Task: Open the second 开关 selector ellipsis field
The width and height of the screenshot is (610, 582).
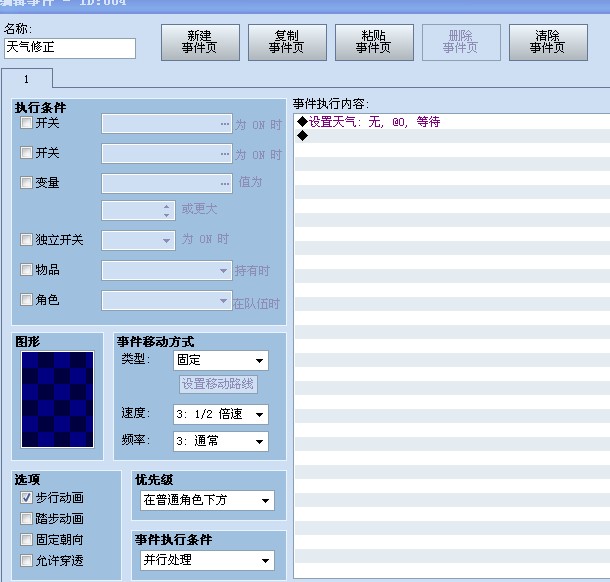Action: click(x=167, y=154)
